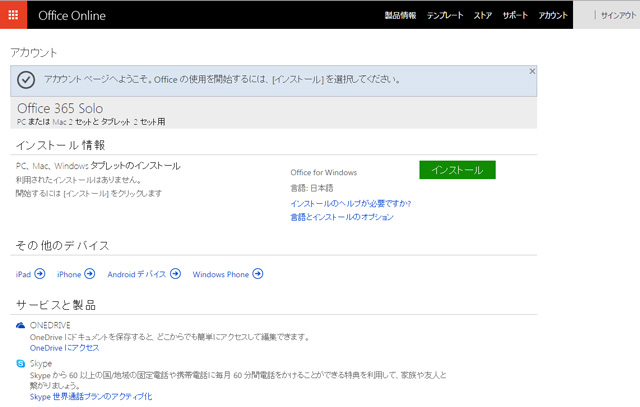Click the その他のデバイス section heading
The image size is (640, 407).
pos(62,245)
